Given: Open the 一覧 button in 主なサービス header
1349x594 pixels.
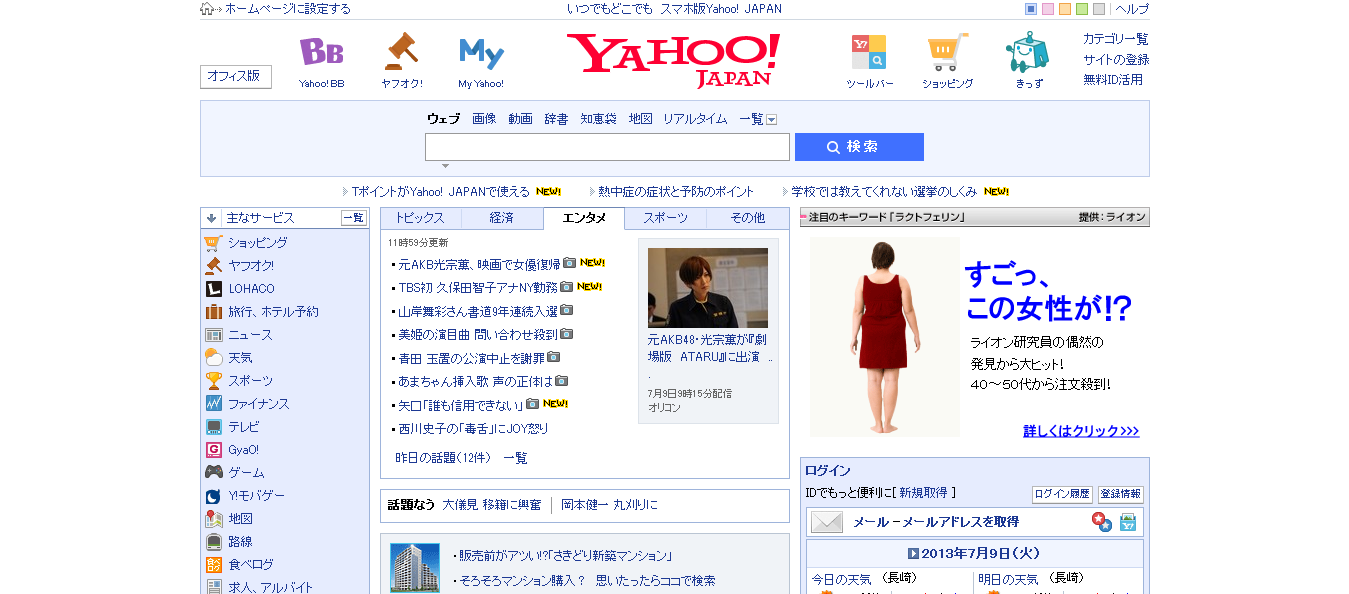Looking at the screenshot, I should (354, 218).
